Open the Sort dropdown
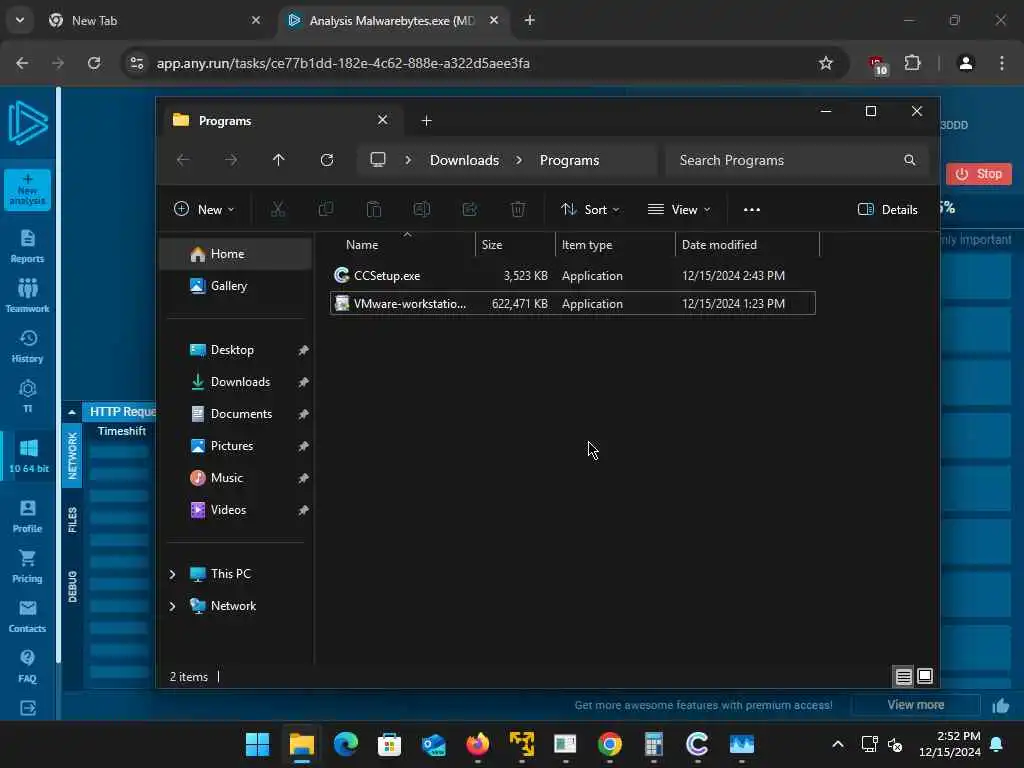 [x=590, y=210]
